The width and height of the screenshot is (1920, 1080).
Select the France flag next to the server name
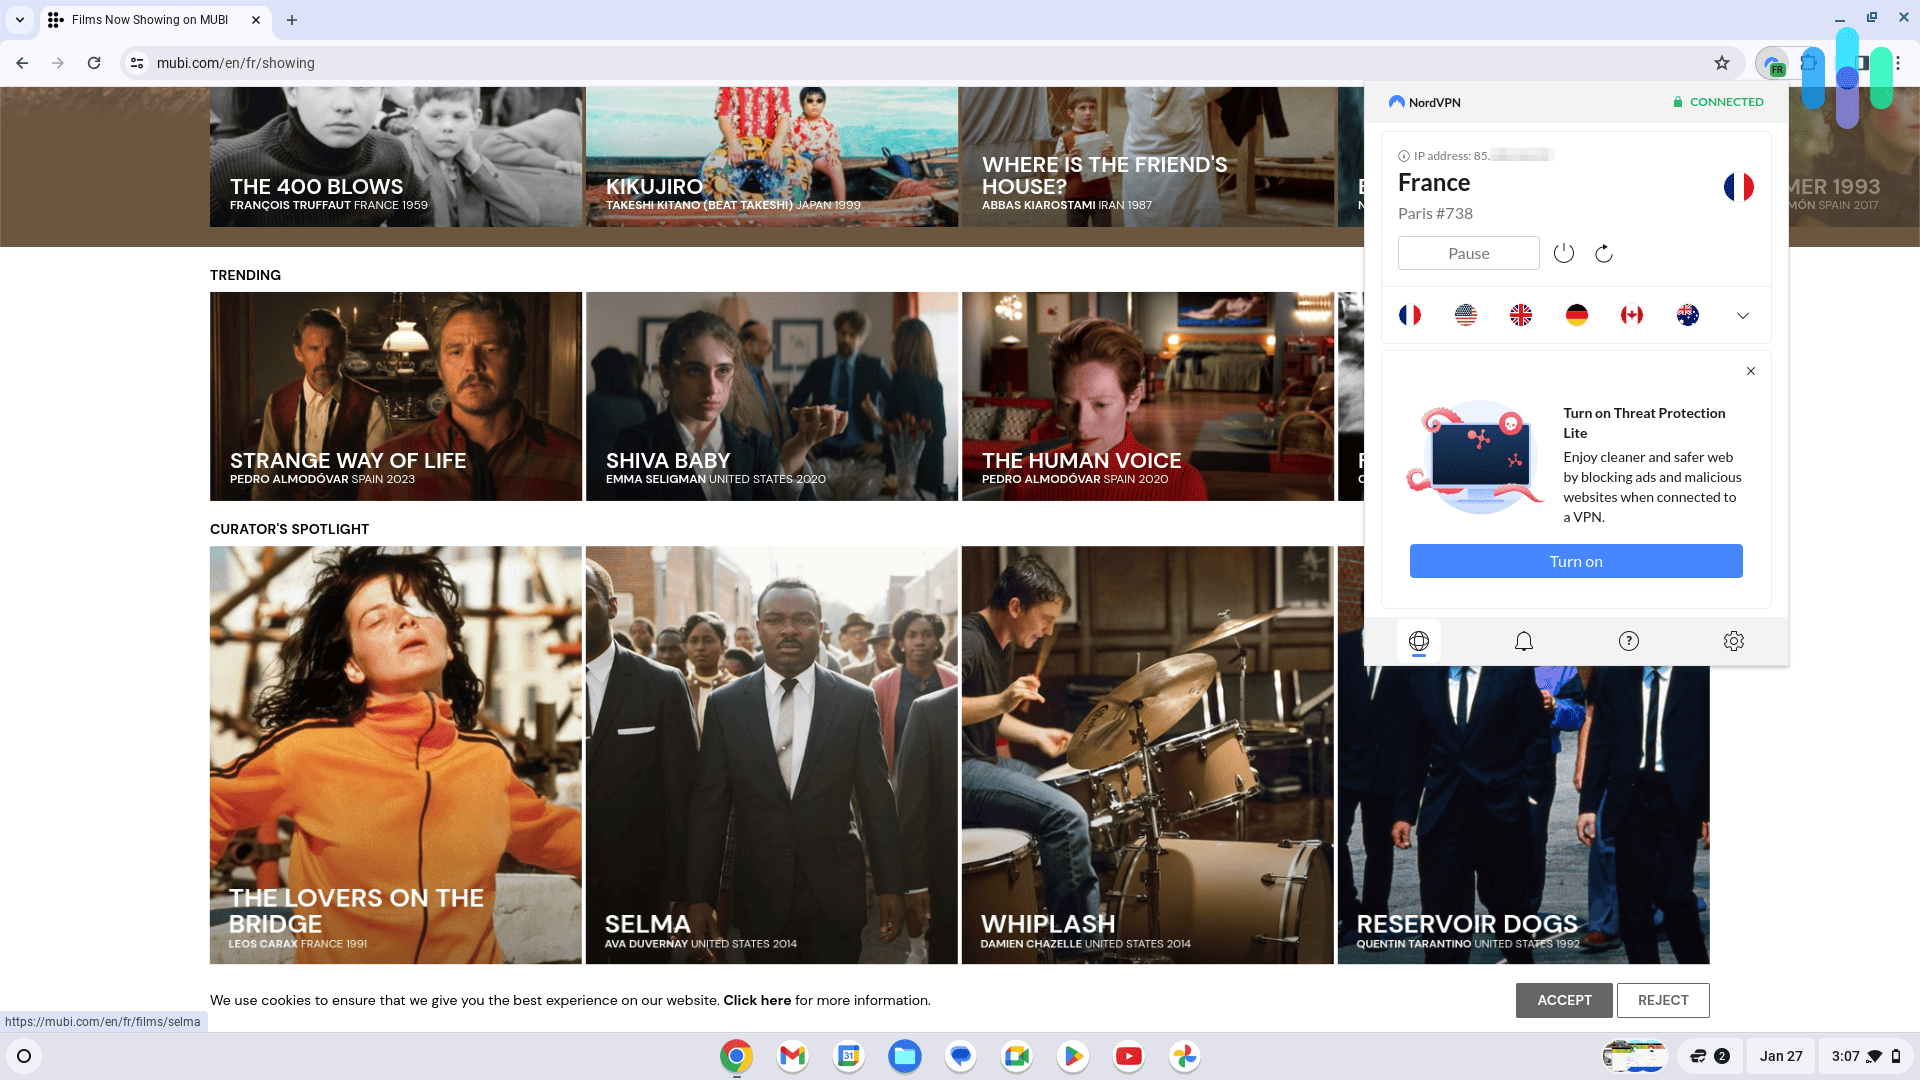point(1740,187)
